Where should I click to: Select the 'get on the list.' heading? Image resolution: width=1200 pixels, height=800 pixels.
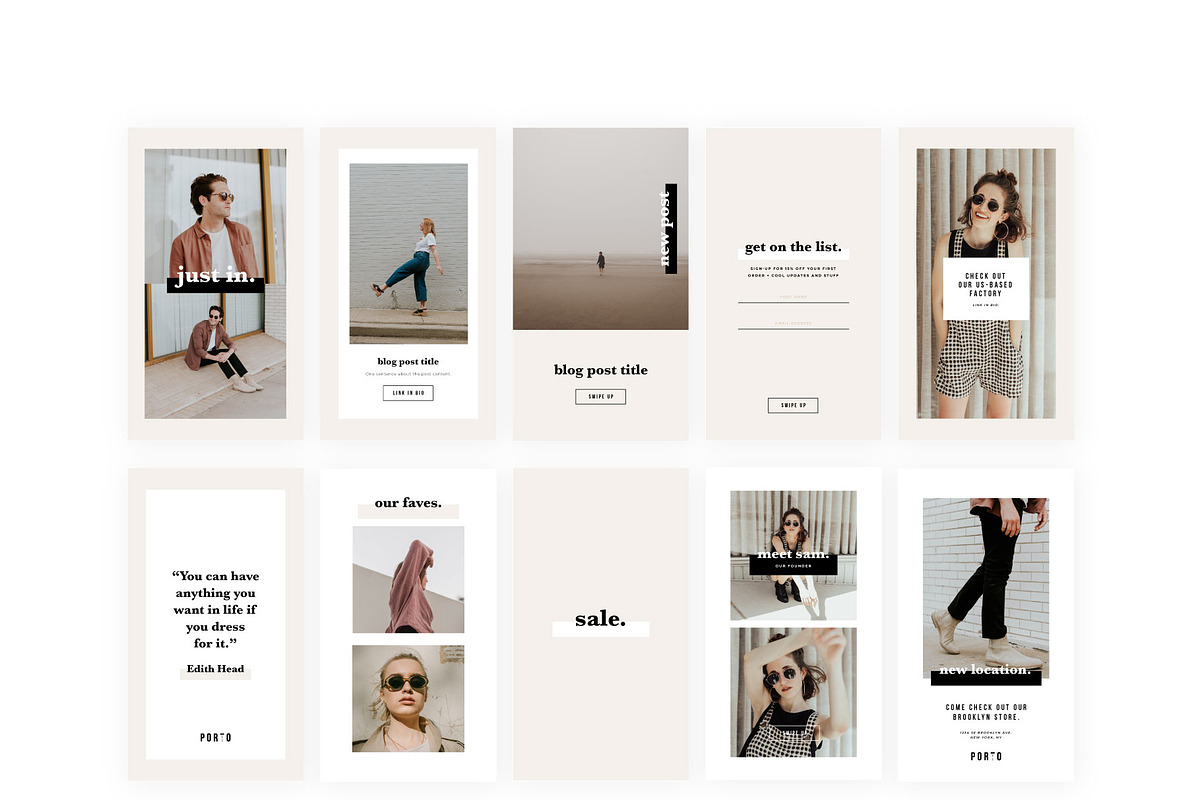793,248
